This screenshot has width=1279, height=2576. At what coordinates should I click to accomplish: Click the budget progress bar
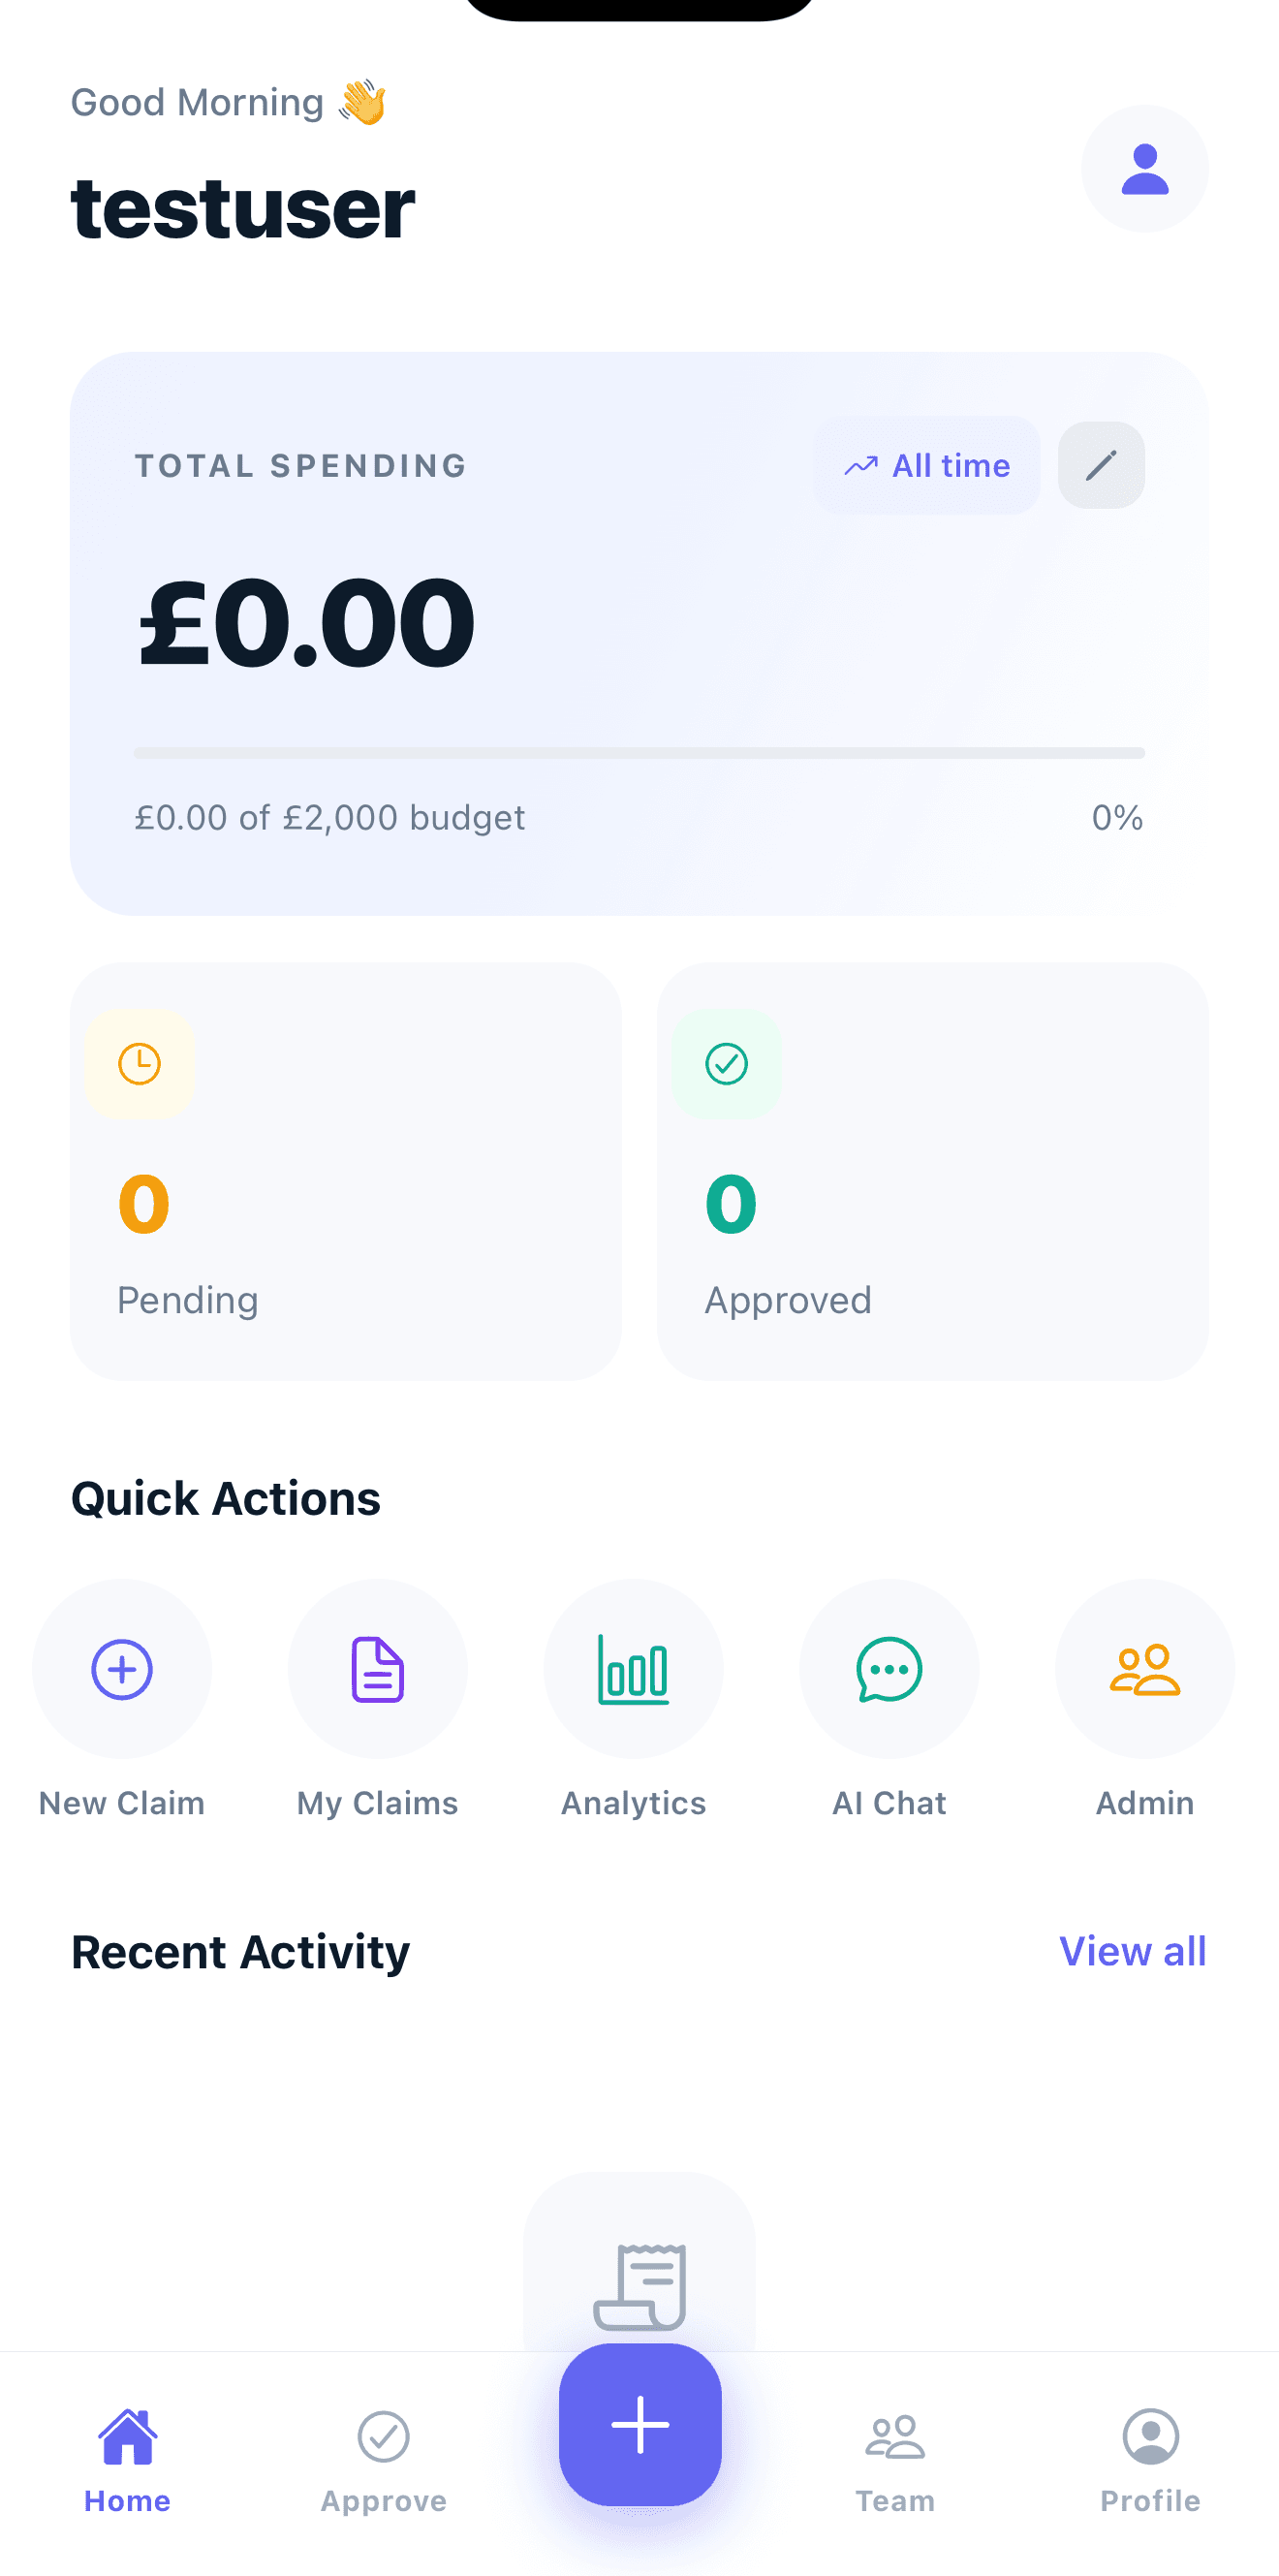coord(639,753)
